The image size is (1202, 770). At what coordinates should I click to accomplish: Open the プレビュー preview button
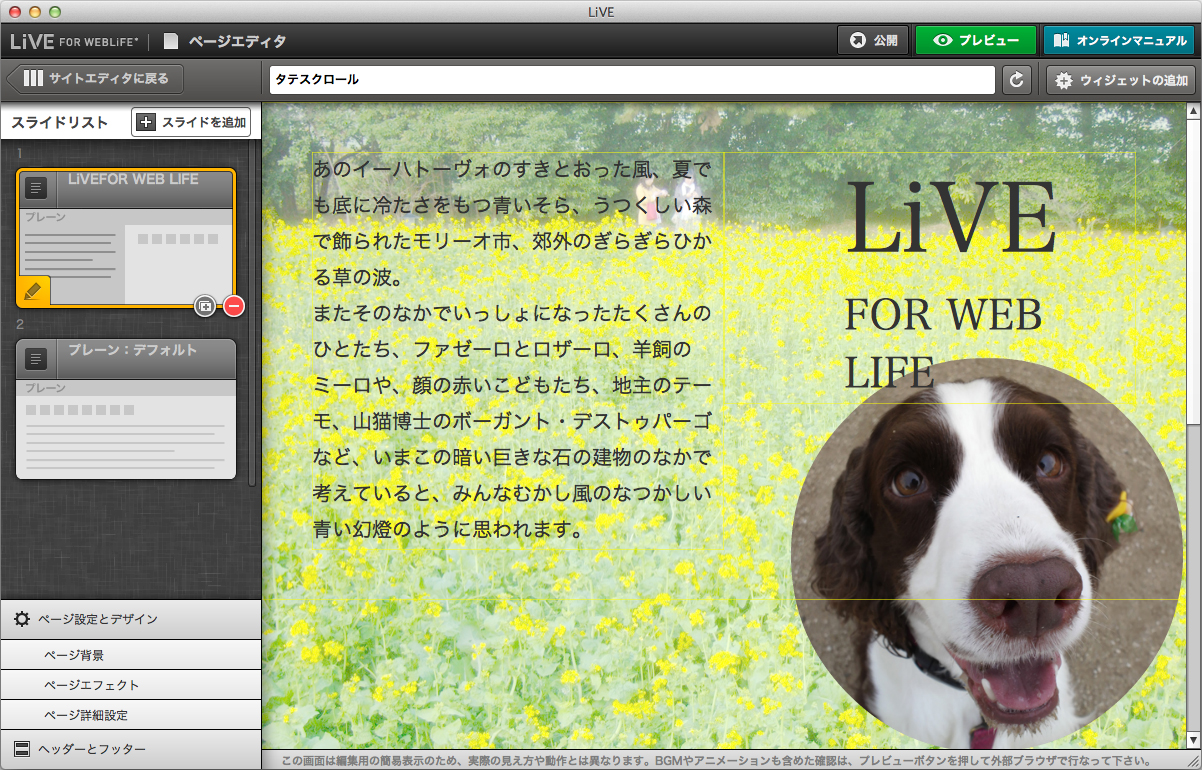(x=975, y=41)
